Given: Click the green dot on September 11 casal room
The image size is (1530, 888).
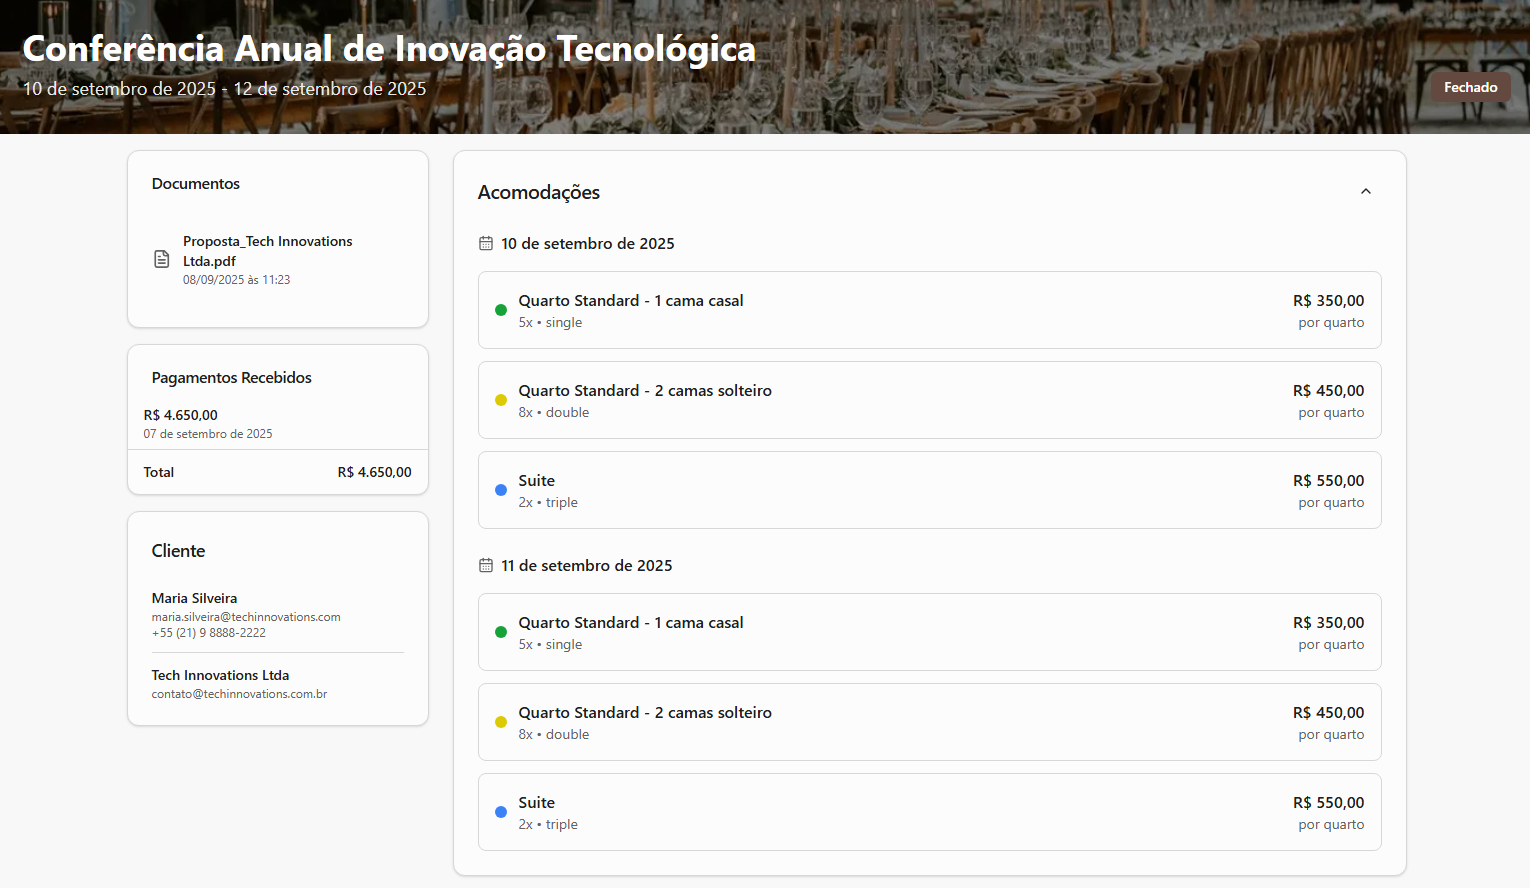Looking at the screenshot, I should [500, 632].
